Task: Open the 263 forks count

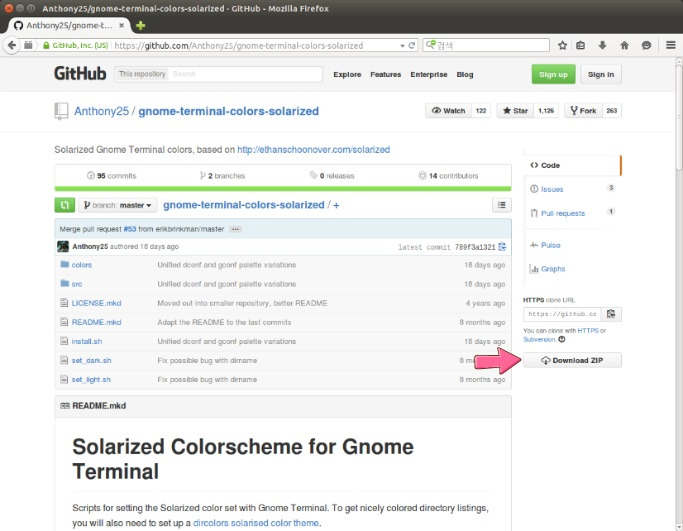Action: (x=612, y=111)
